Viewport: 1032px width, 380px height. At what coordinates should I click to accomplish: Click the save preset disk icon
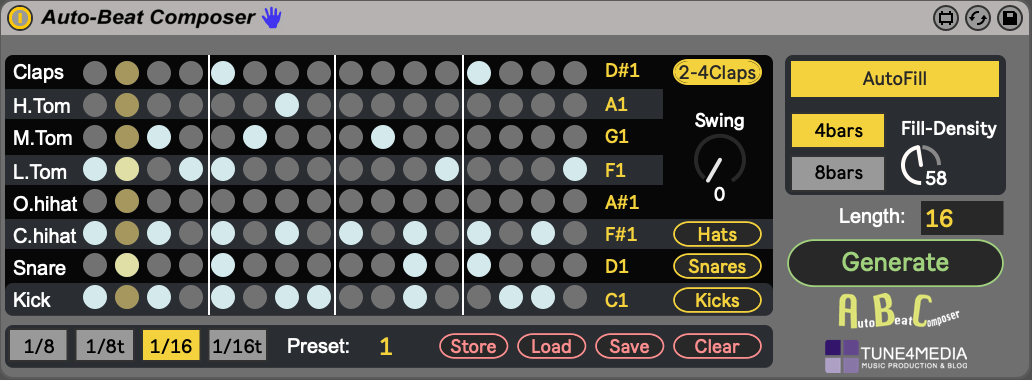click(1009, 18)
